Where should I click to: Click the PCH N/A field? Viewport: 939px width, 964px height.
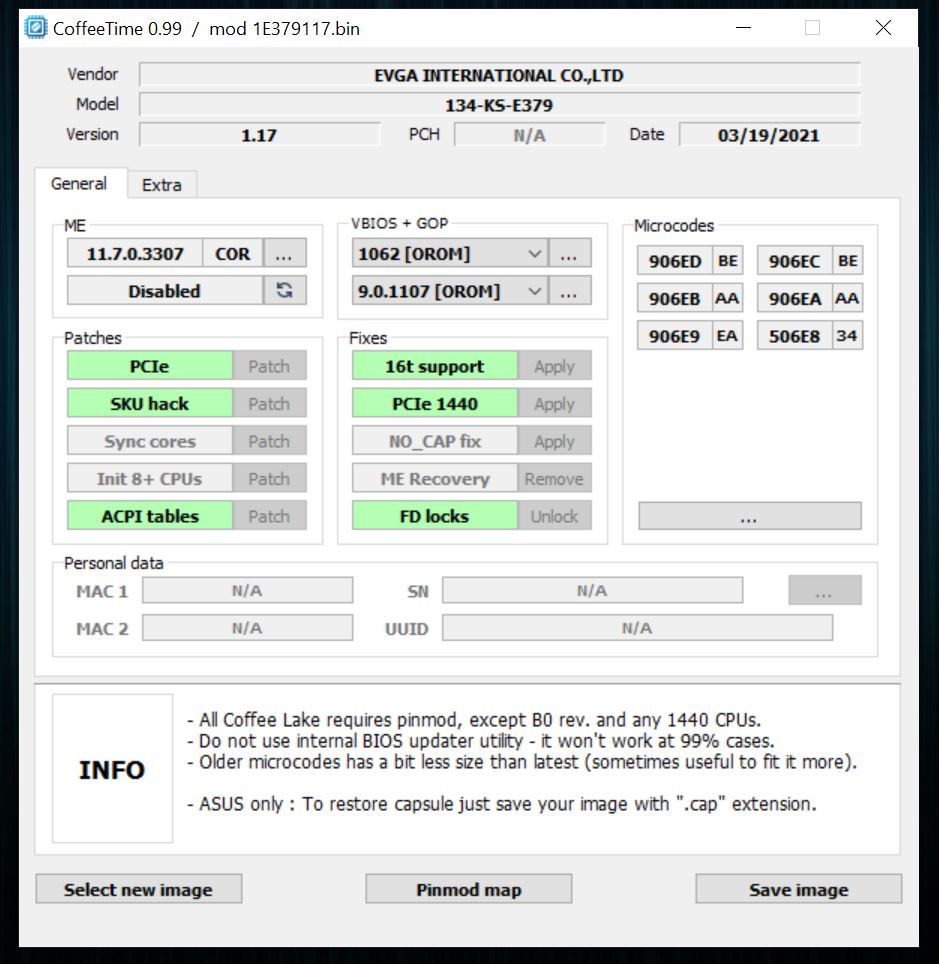pyautogui.click(x=529, y=135)
